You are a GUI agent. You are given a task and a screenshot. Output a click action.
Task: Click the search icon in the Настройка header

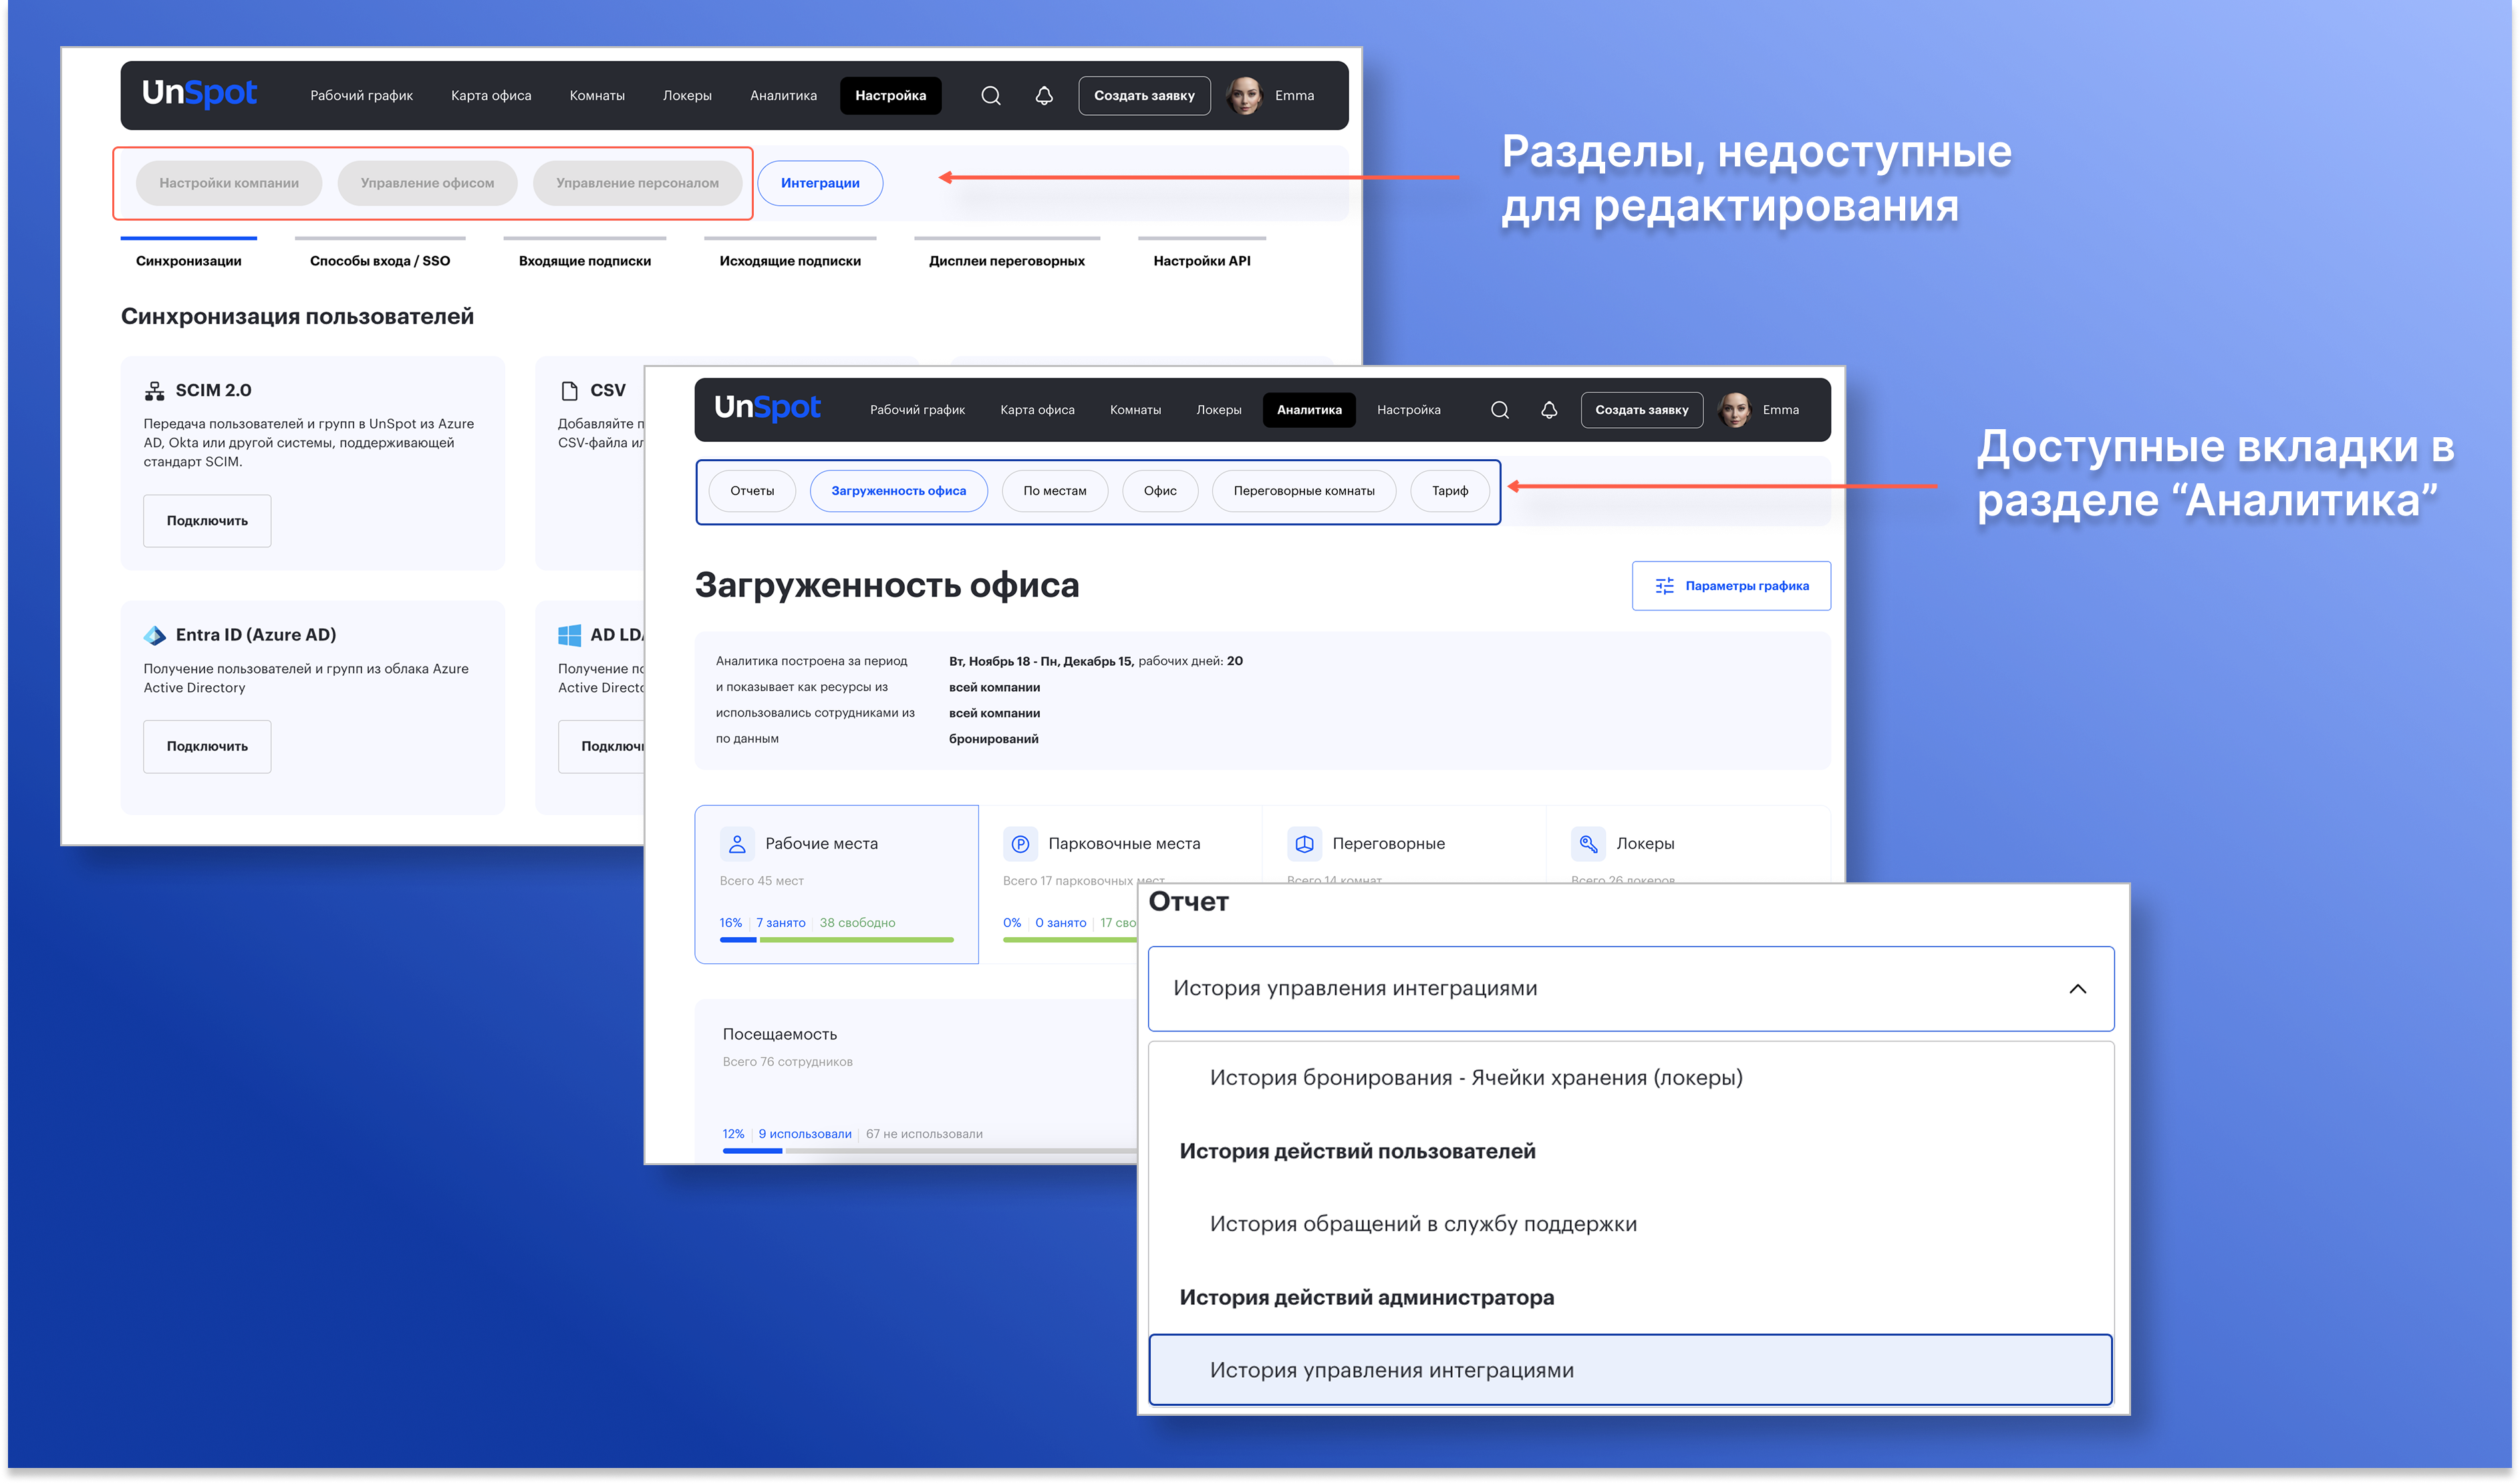click(x=990, y=96)
